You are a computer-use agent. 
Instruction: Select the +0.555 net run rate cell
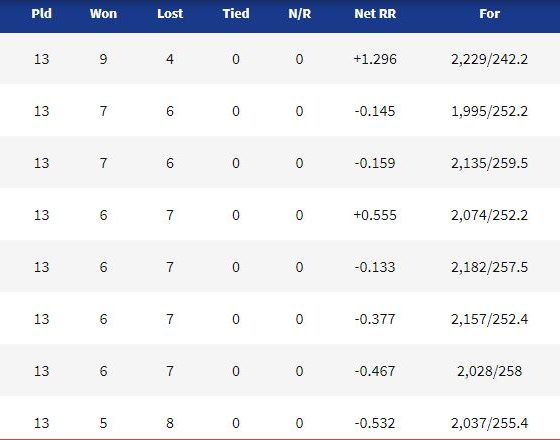pyautogui.click(x=375, y=215)
